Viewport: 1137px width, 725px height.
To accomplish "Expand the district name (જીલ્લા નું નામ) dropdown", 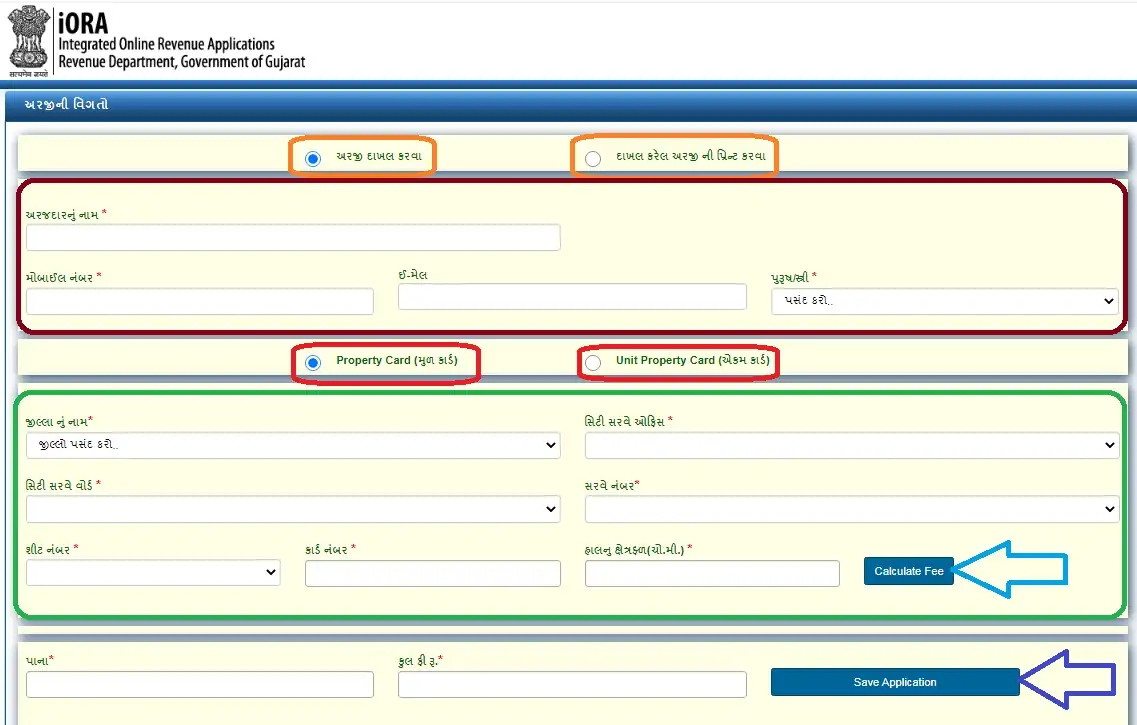I will pos(293,445).
